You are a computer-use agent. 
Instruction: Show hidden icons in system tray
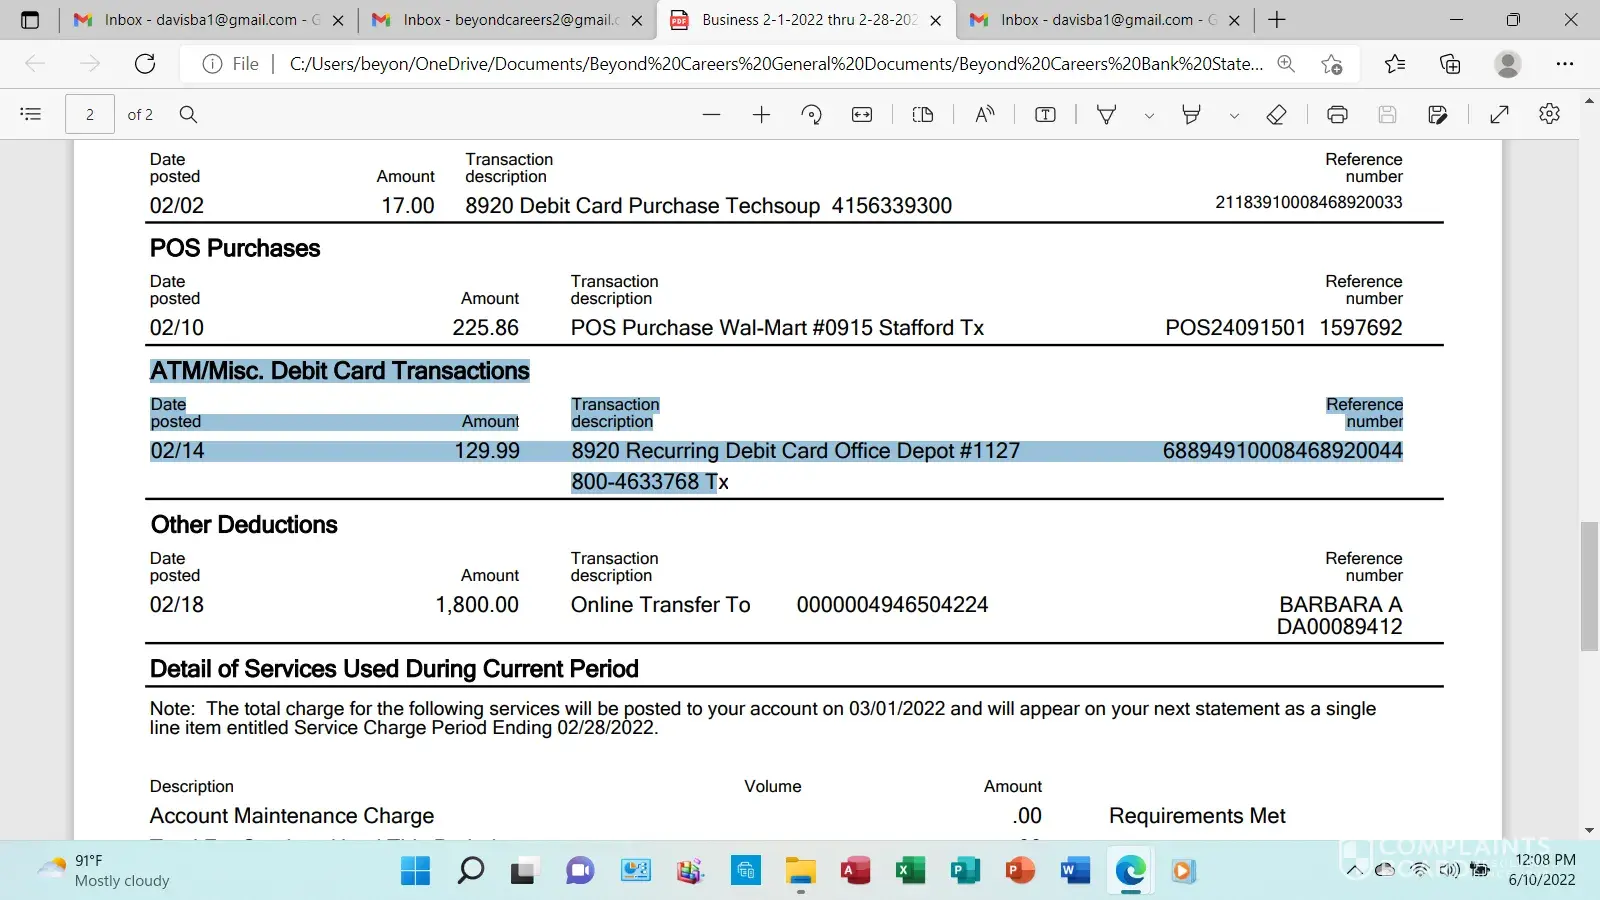[1354, 871]
